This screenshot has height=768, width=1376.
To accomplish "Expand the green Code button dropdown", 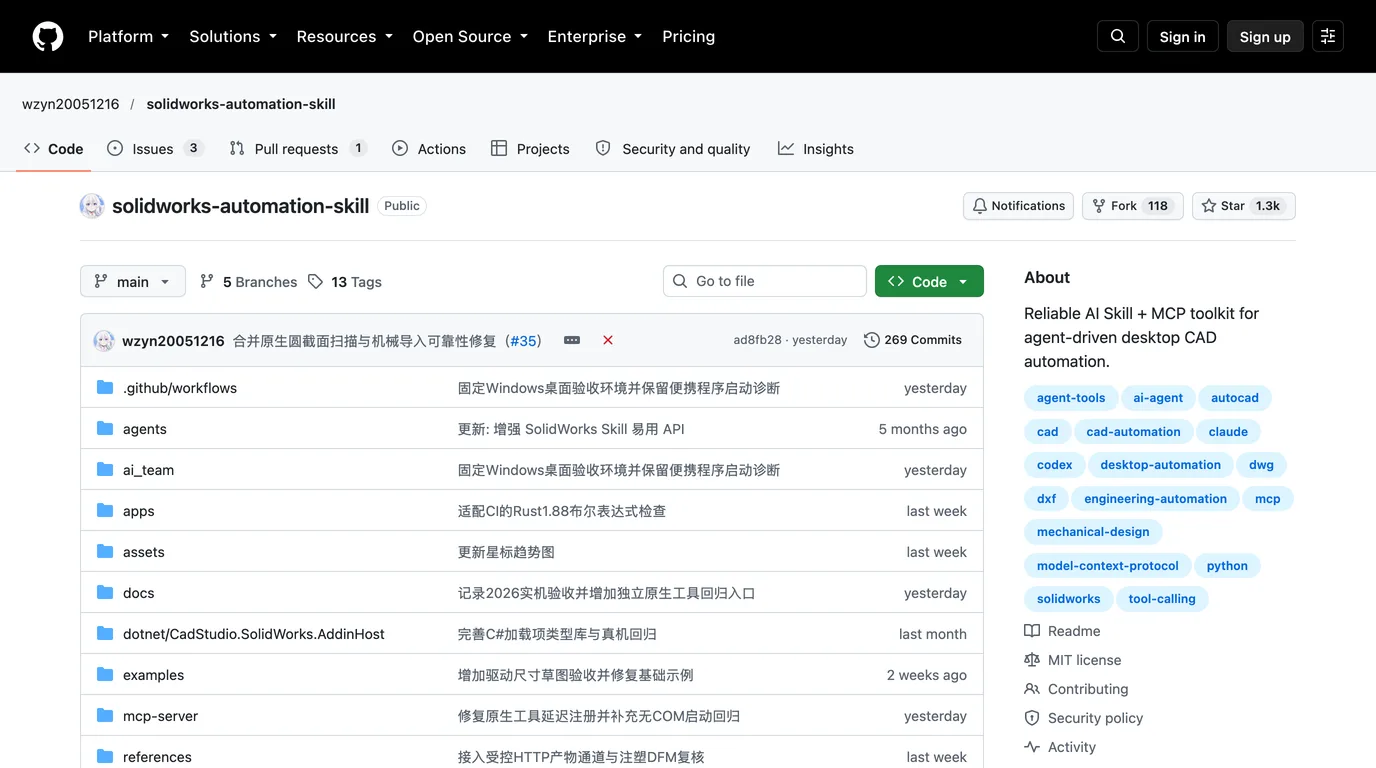I will 929,282.
